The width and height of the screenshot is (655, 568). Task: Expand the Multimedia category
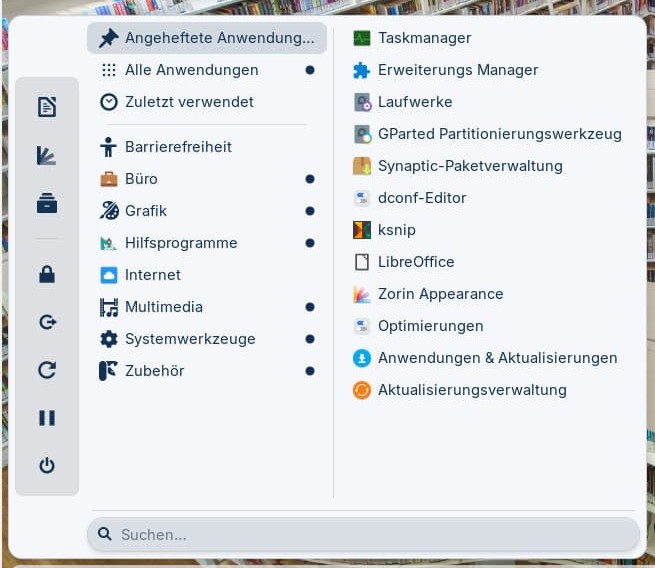163,307
